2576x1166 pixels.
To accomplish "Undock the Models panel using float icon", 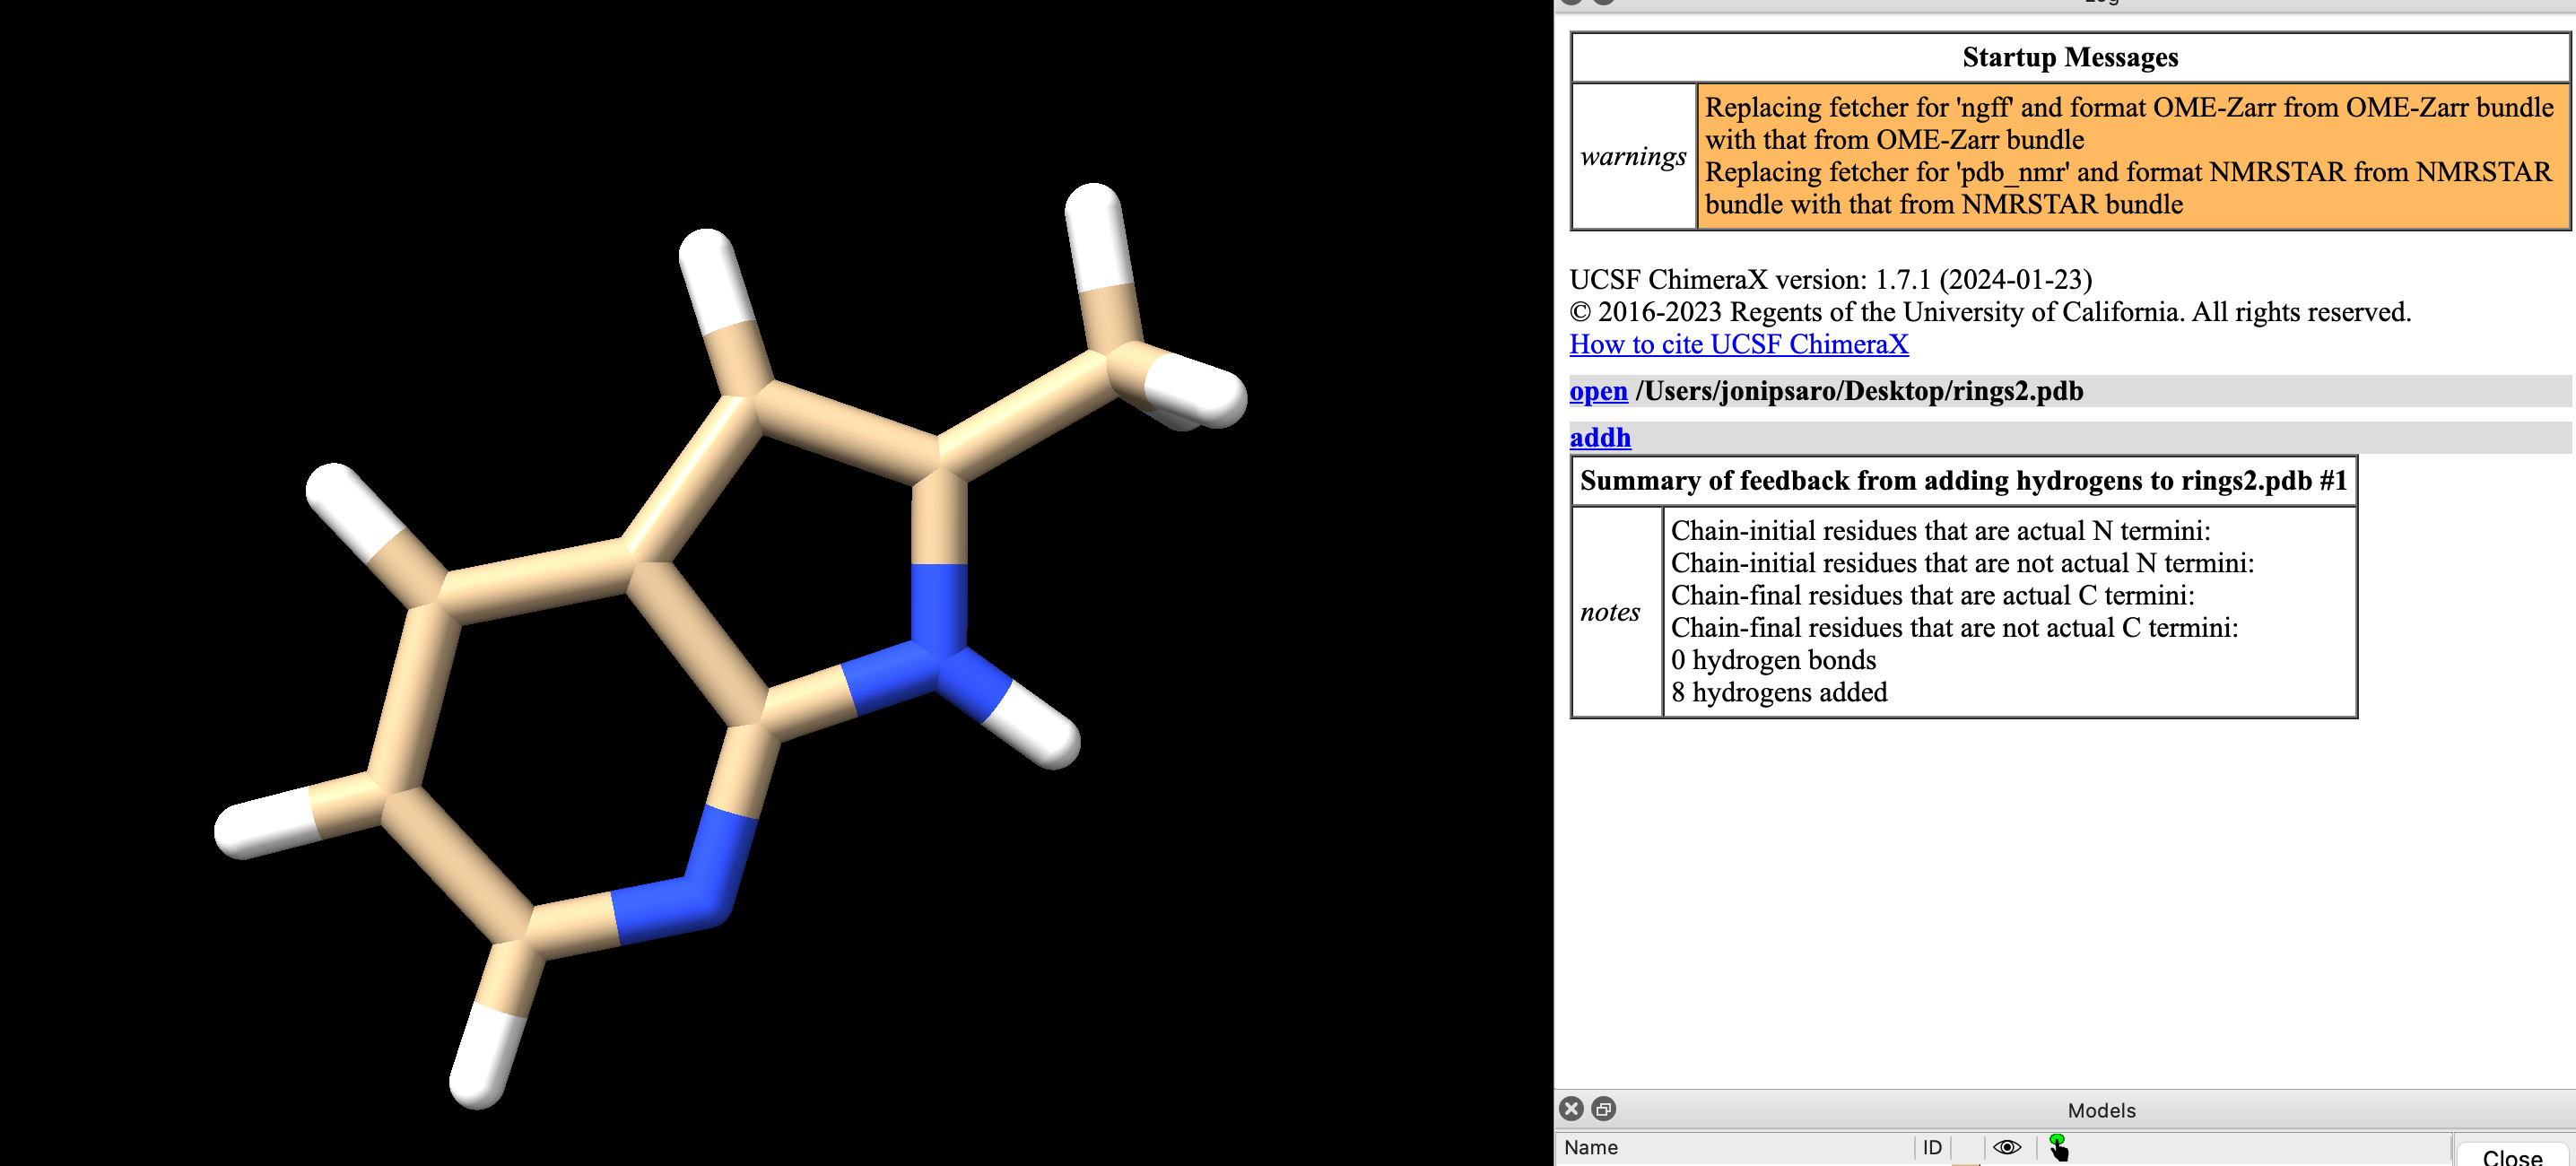I will (x=1603, y=1108).
